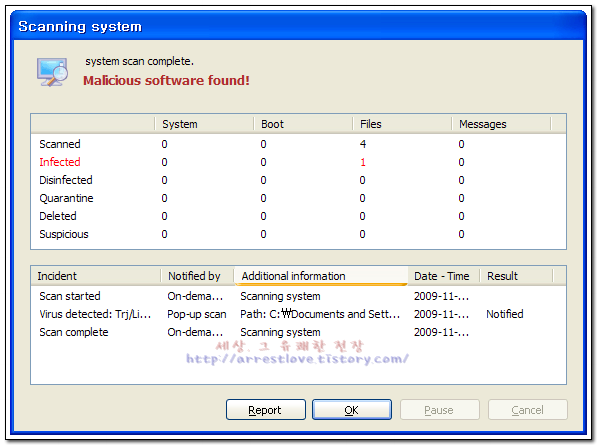Click the system scan monitor icon
Viewport: 597px width, 445px height.
52,72
